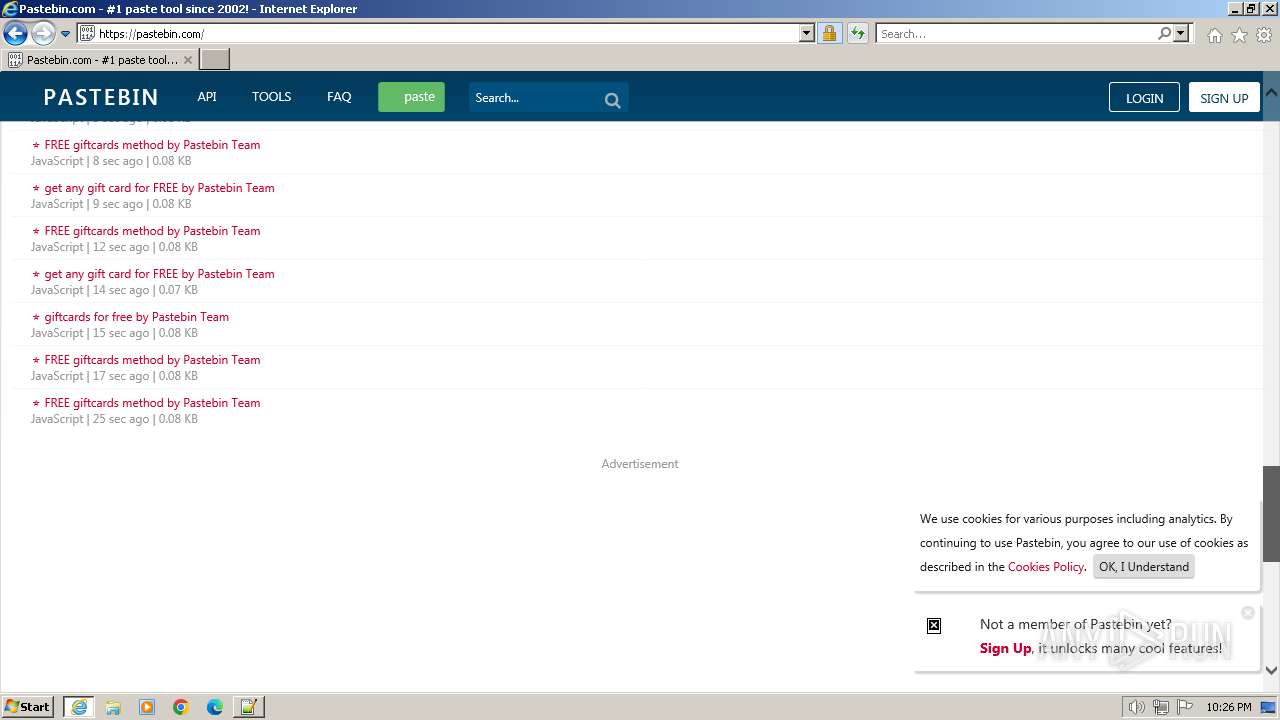Close the Pastebin.com tab
The width and height of the screenshot is (1280, 720).
click(188, 60)
